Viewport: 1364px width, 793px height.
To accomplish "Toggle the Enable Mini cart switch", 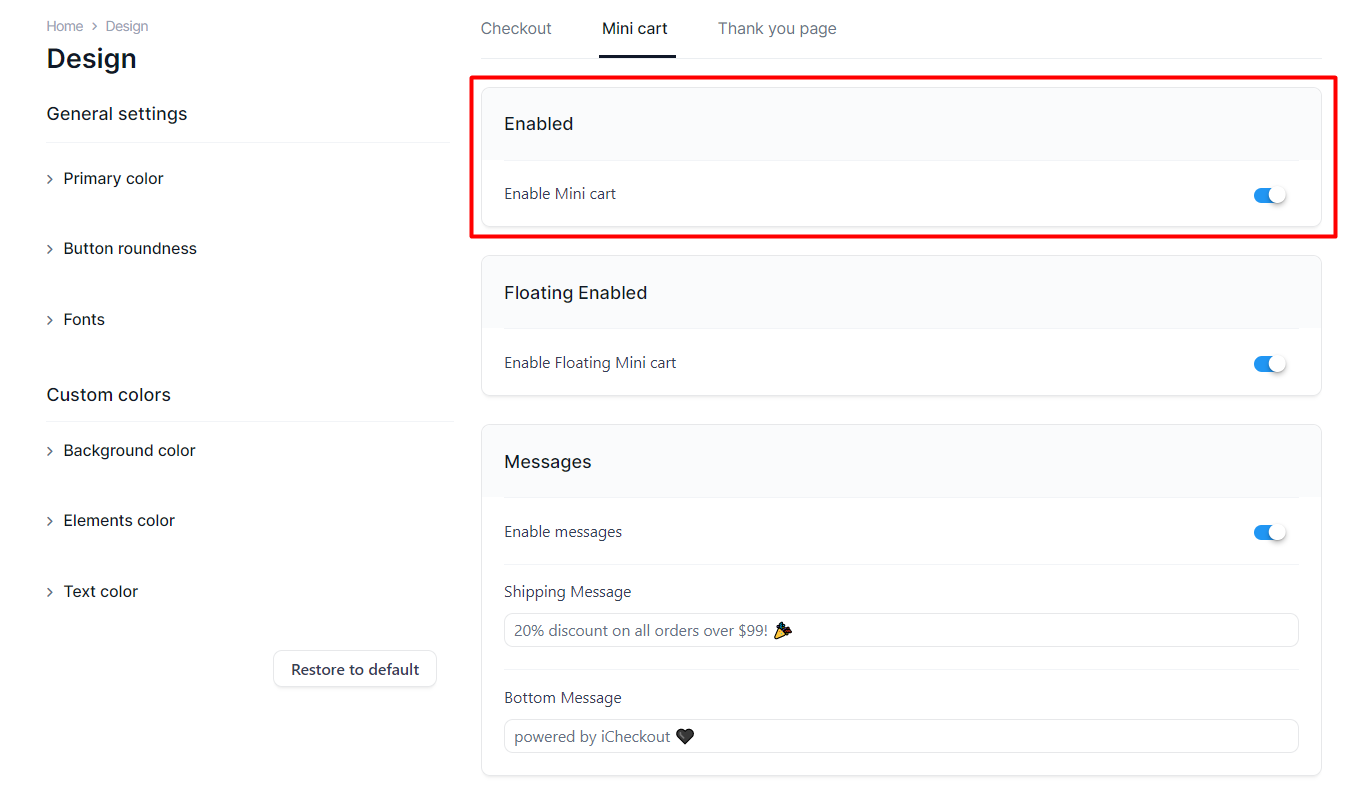I will pyautogui.click(x=1270, y=195).
